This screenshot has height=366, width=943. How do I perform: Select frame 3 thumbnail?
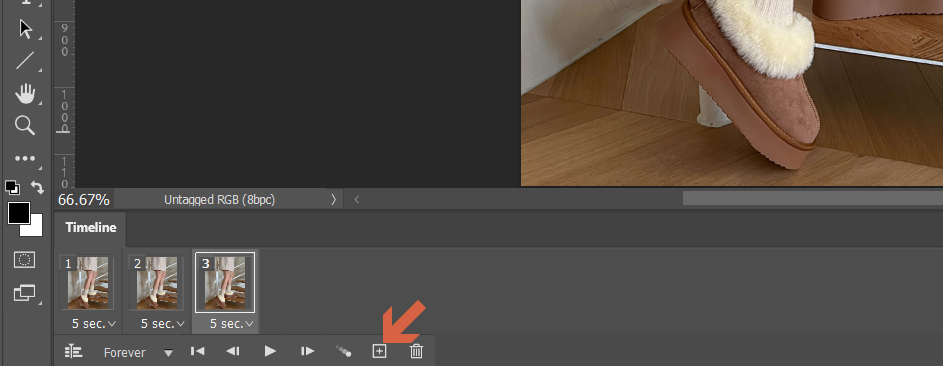pos(225,282)
